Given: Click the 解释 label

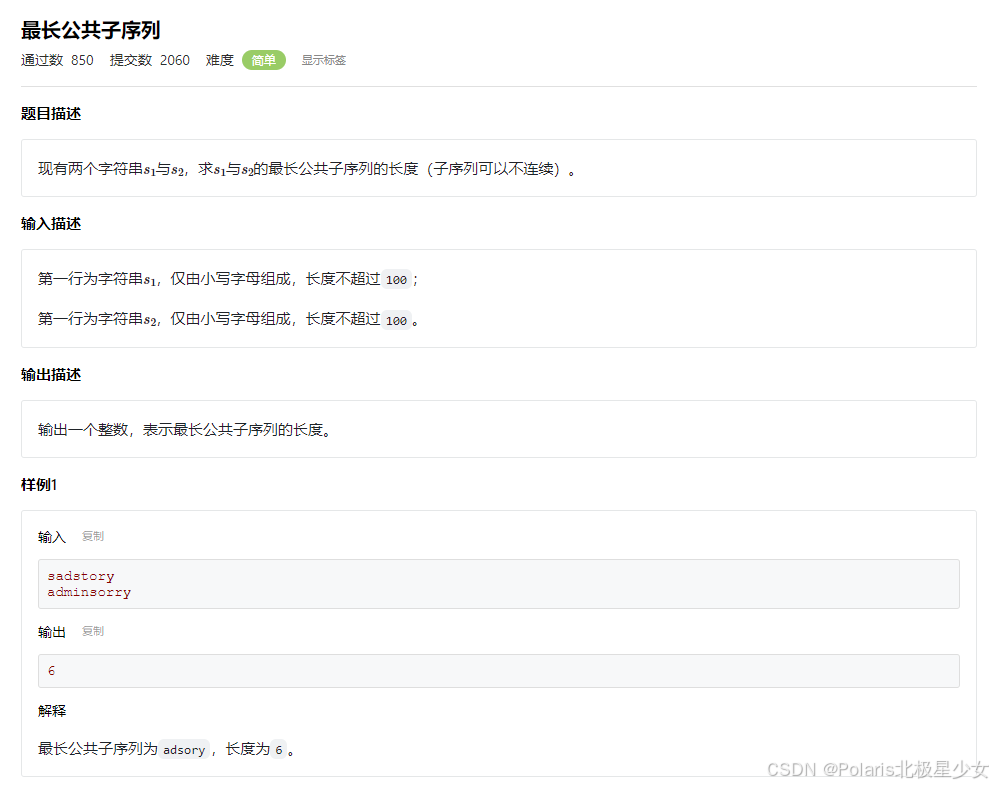Looking at the screenshot, I should (x=51, y=711).
